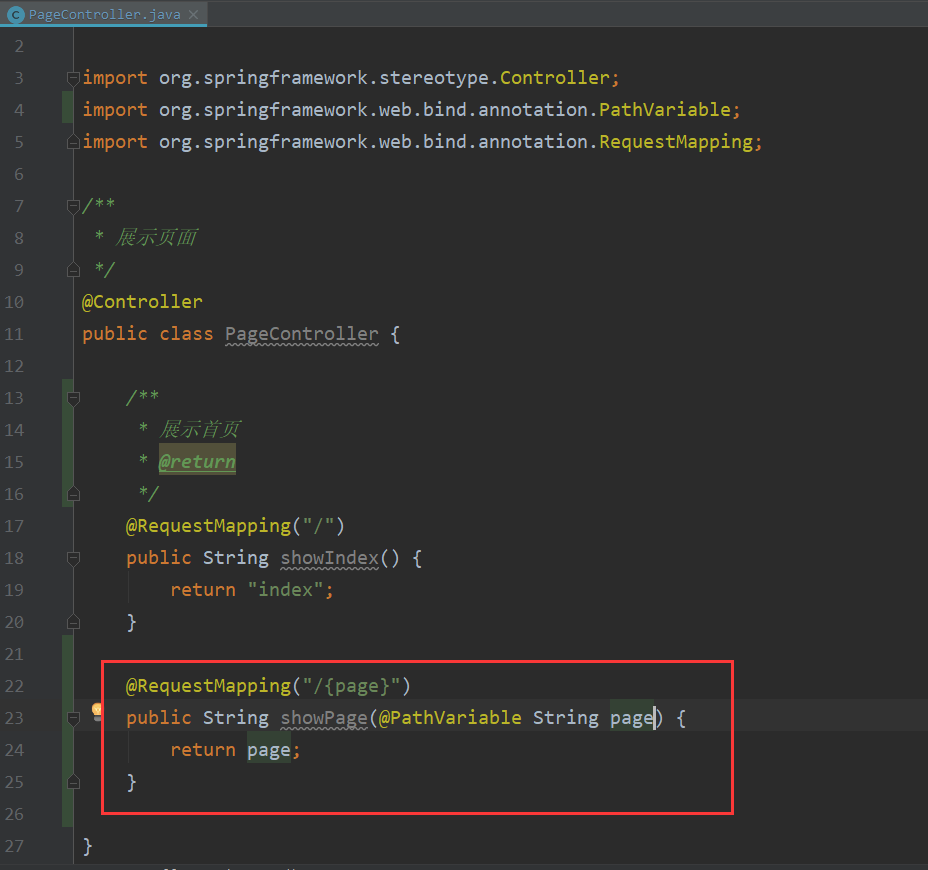Click the fold end marker at line 20
The width and height of the screenshot is (928, 870).
tap(73, 621)
